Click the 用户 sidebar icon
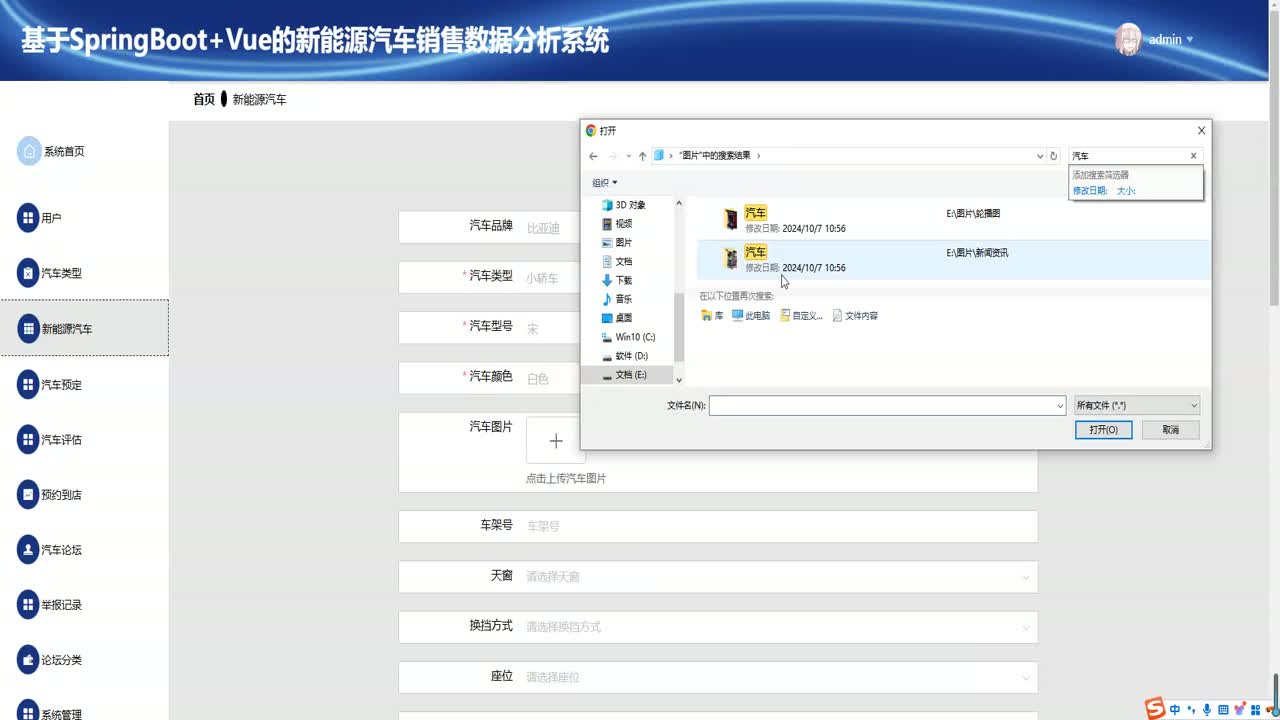Screen dimensions: 1280x720 [28, 218]
